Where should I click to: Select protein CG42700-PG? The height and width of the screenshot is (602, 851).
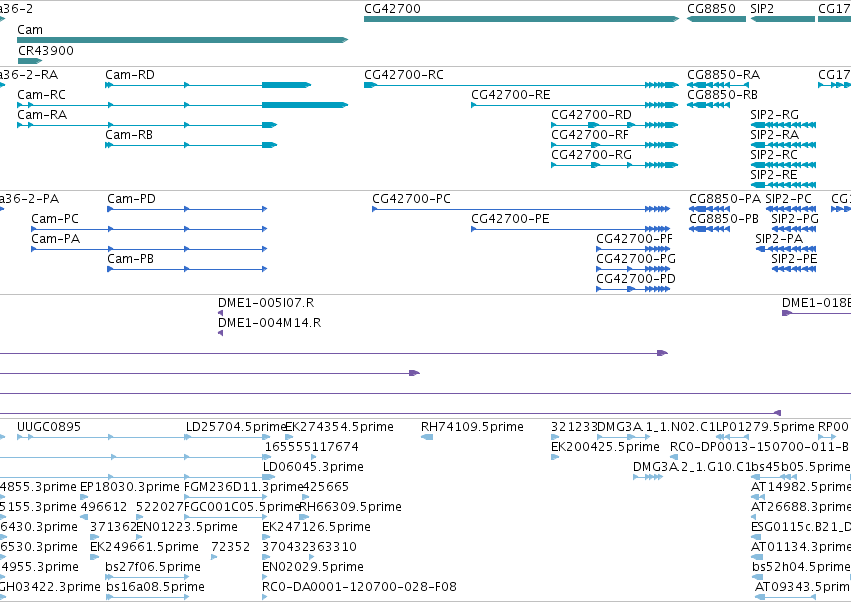633,269
